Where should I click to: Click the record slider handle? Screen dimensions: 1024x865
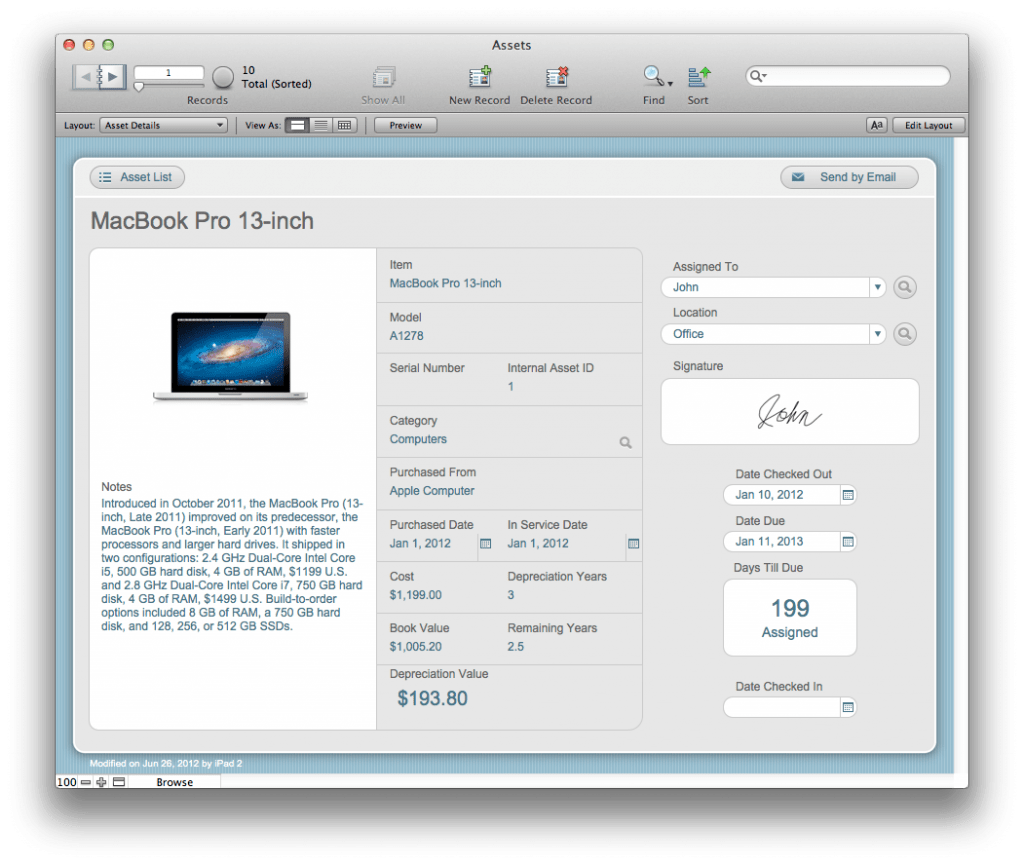click(x=138, y=87)
